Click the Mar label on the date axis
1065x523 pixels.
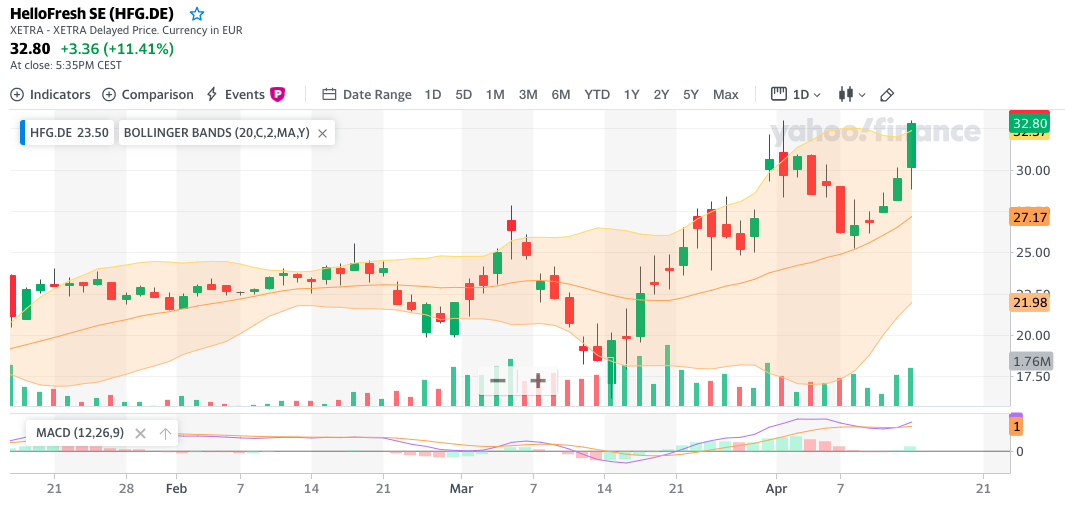[x=462, y=488]
